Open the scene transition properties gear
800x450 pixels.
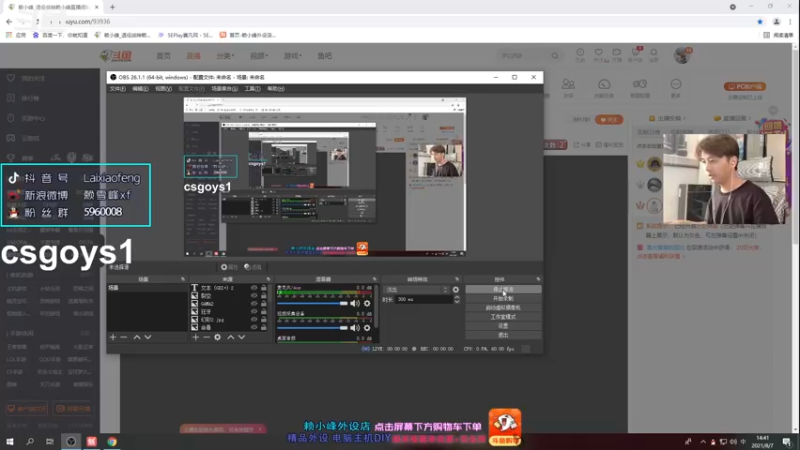456,290
